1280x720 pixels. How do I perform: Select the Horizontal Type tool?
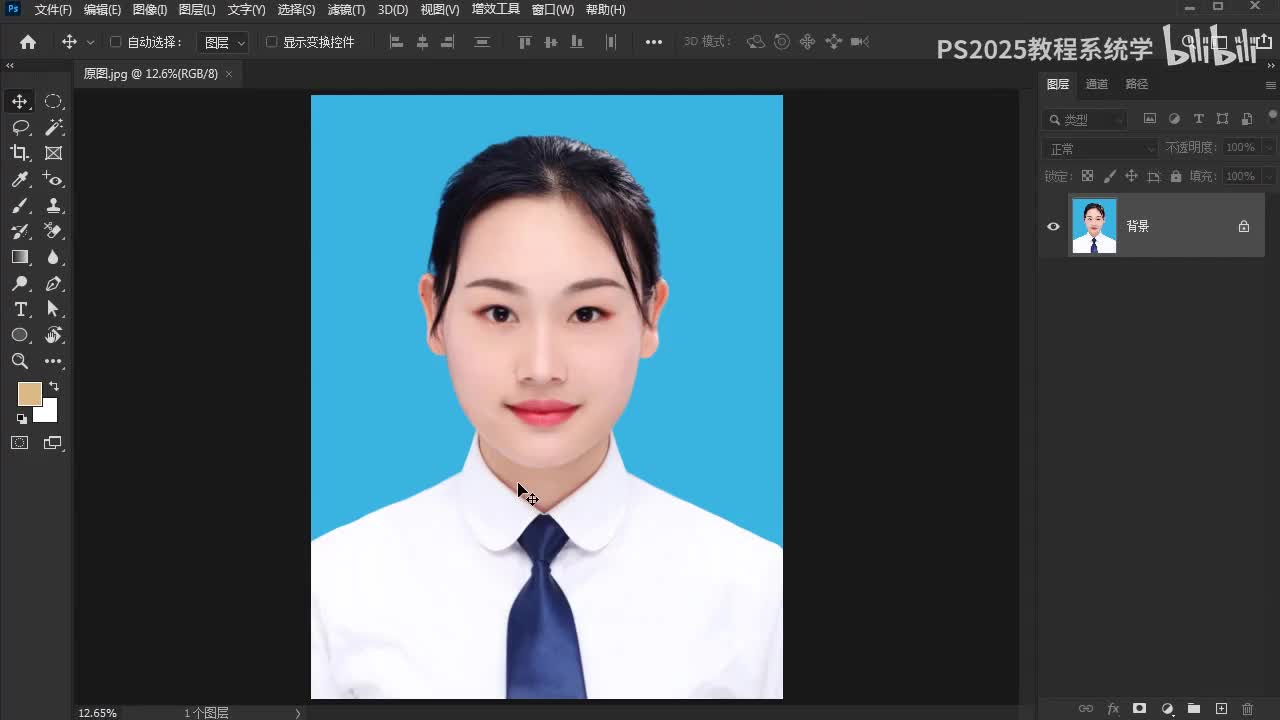click(x=20, y=309)
